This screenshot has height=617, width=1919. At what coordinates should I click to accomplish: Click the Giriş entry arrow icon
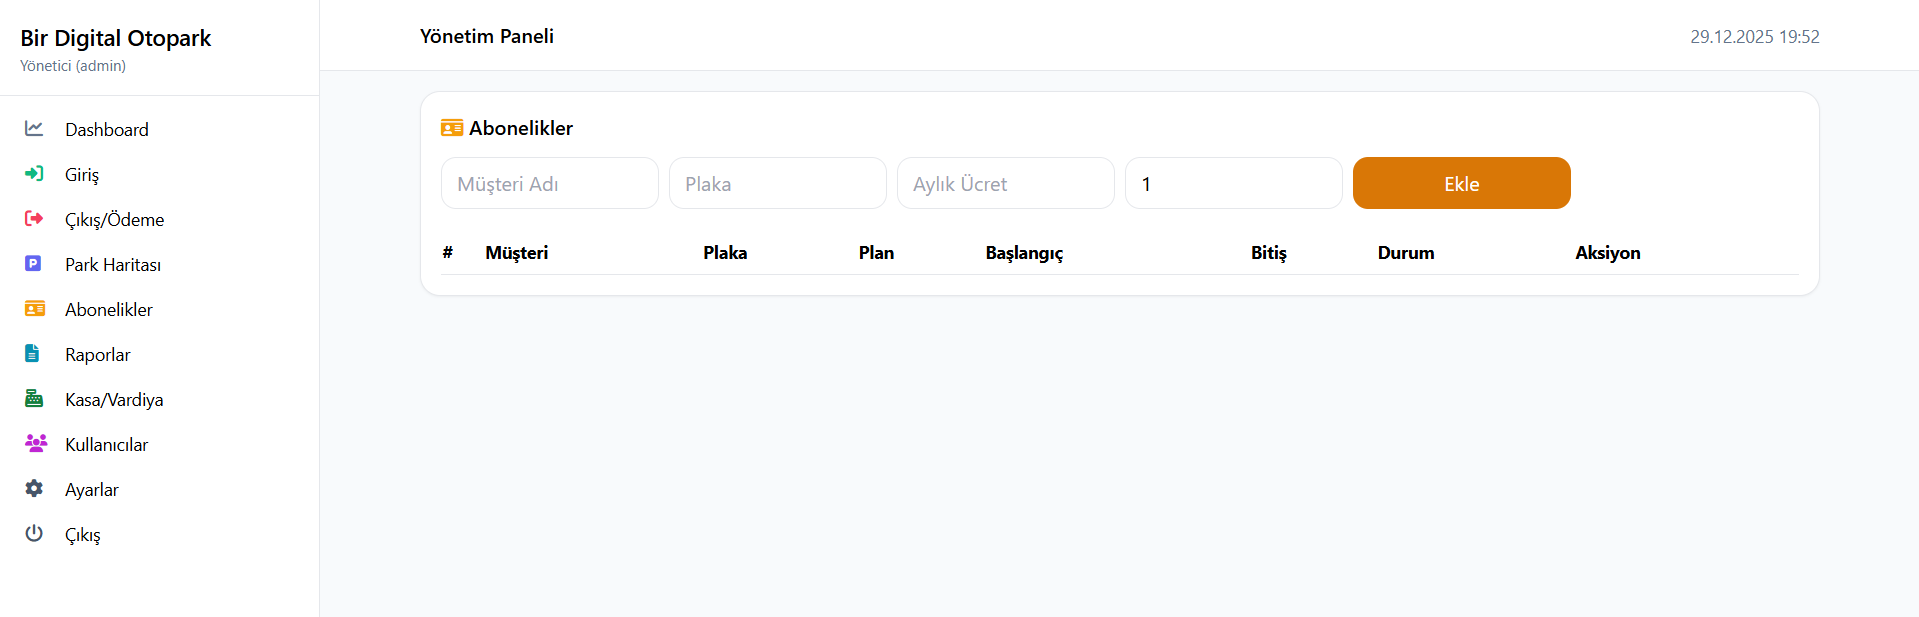click(x=34, y=174)
